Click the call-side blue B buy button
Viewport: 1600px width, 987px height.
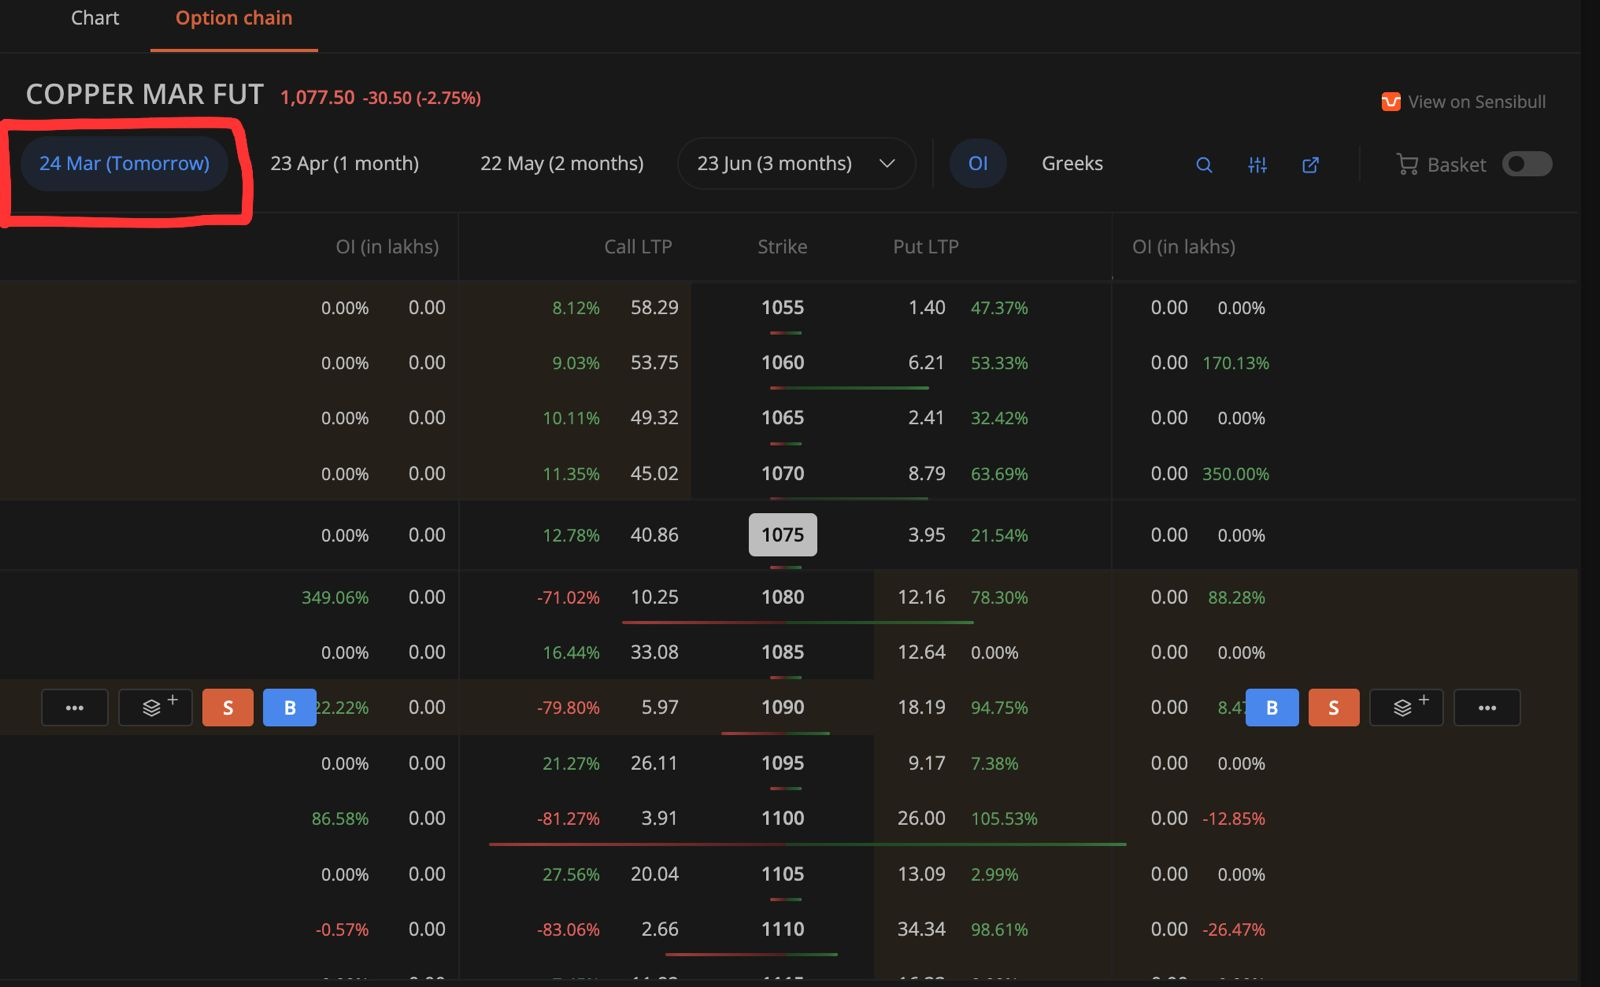289,707
